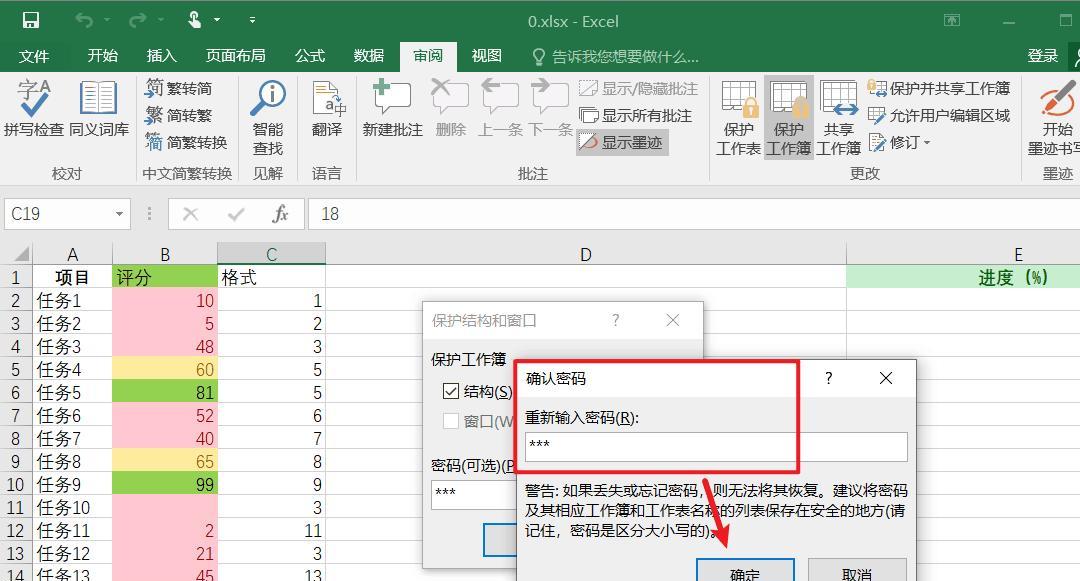Click cell containing 任务5
Screen dimensions: 1080x581
point(72,392)
